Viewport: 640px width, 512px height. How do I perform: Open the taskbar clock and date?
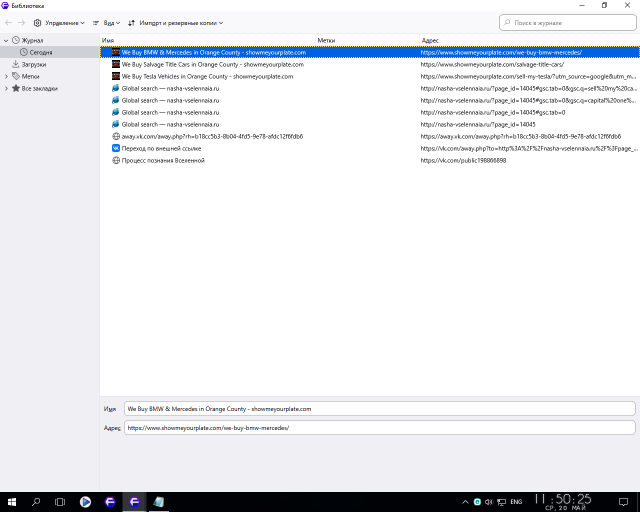563,502
